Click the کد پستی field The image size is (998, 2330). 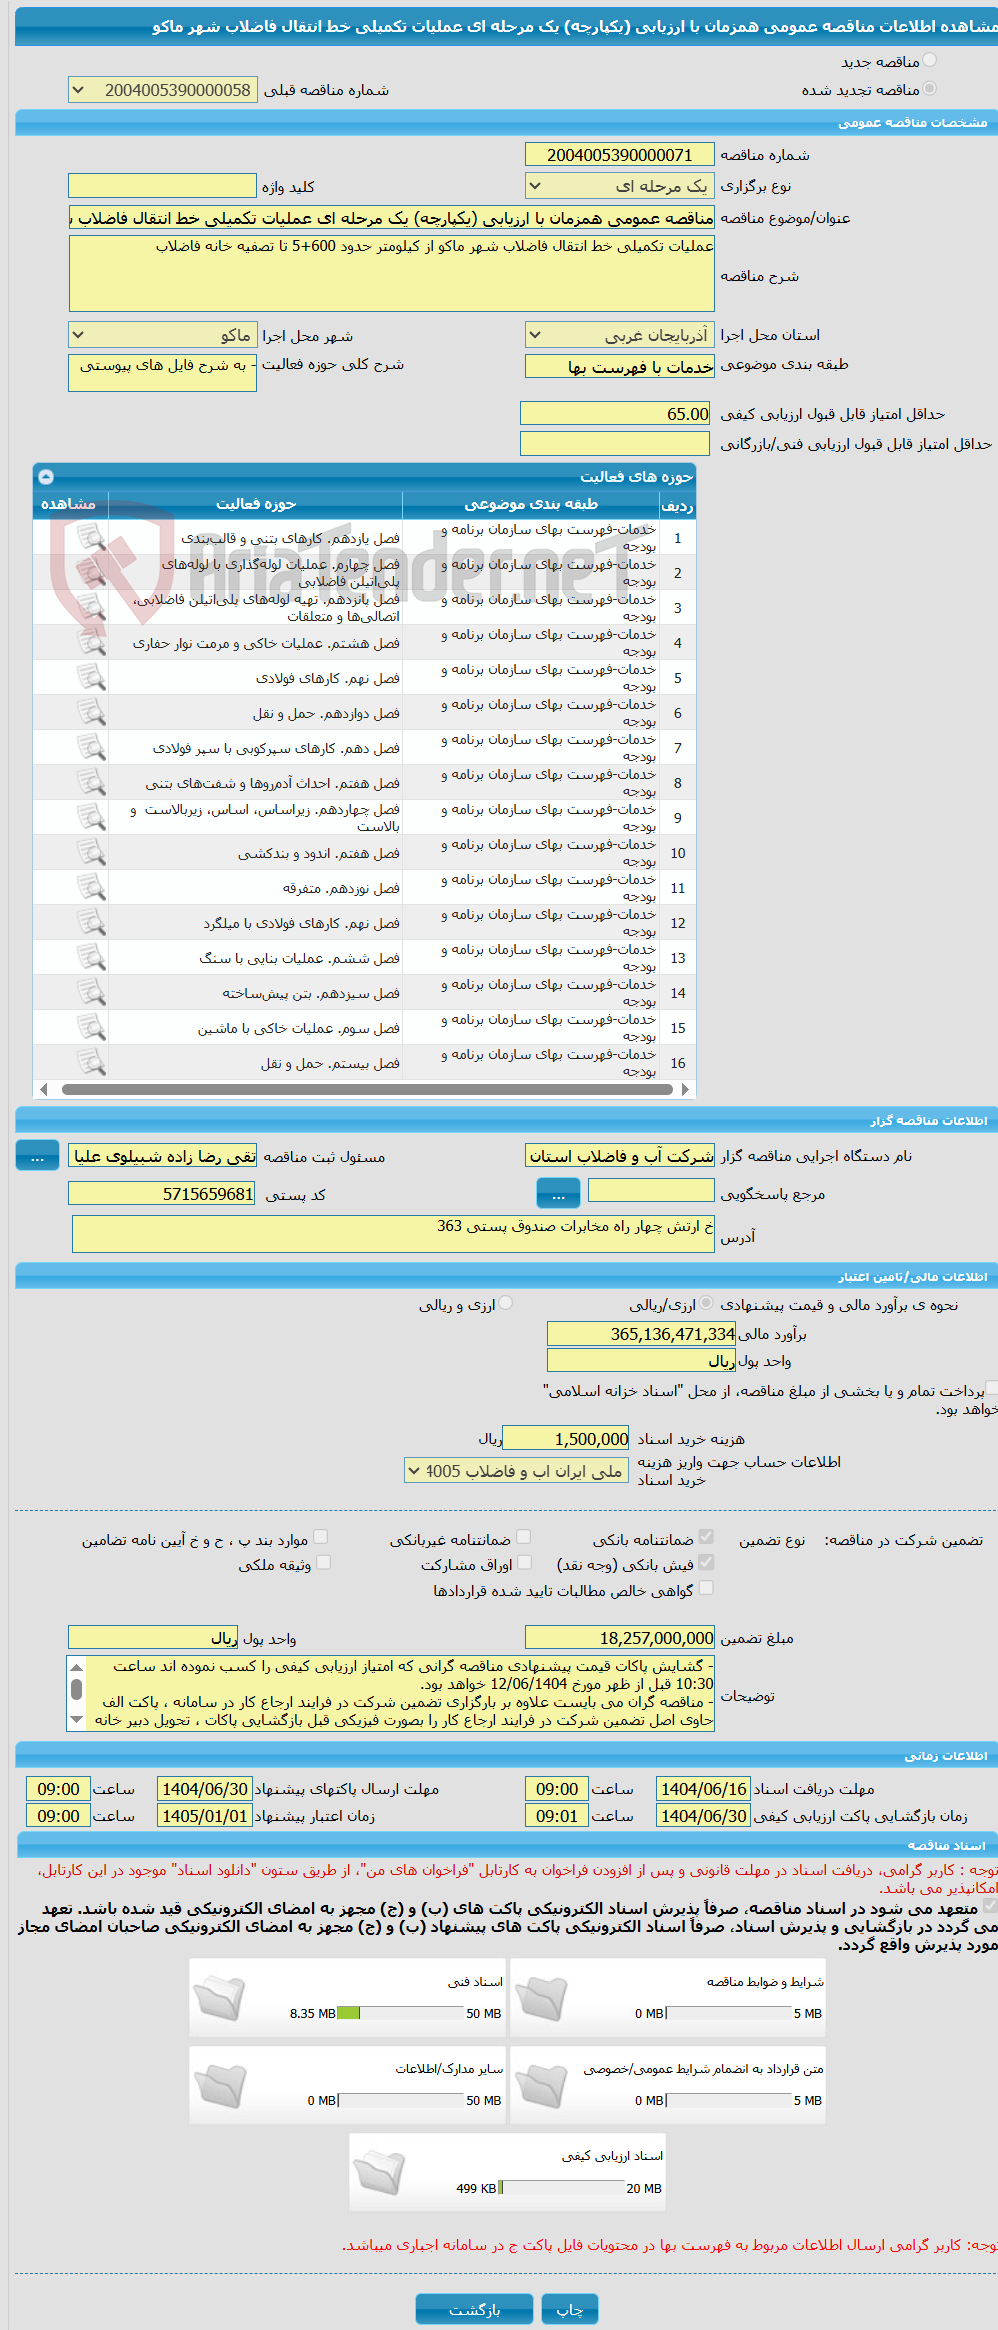162,1194
